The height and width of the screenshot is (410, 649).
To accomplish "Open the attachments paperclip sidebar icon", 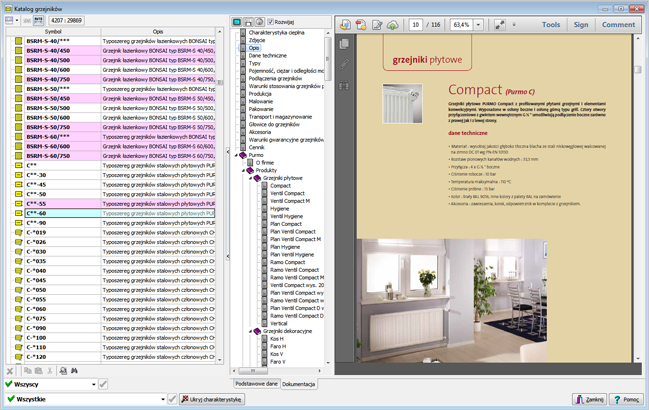I will pos(344,64).
